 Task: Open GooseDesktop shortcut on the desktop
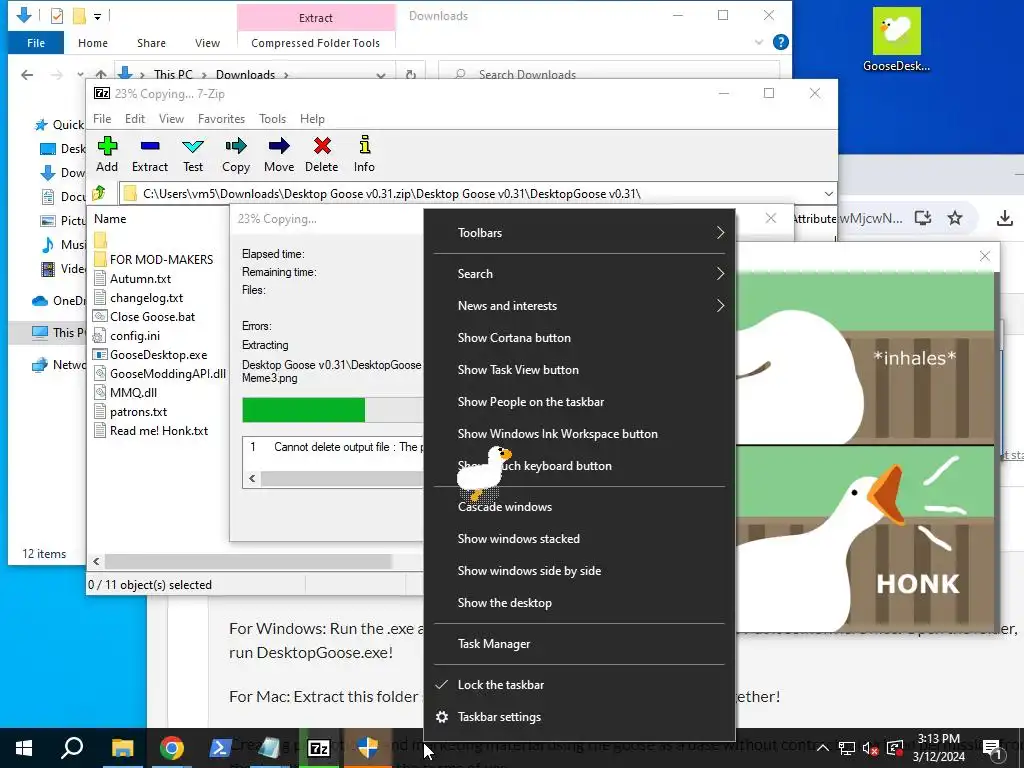pos(897,39)
